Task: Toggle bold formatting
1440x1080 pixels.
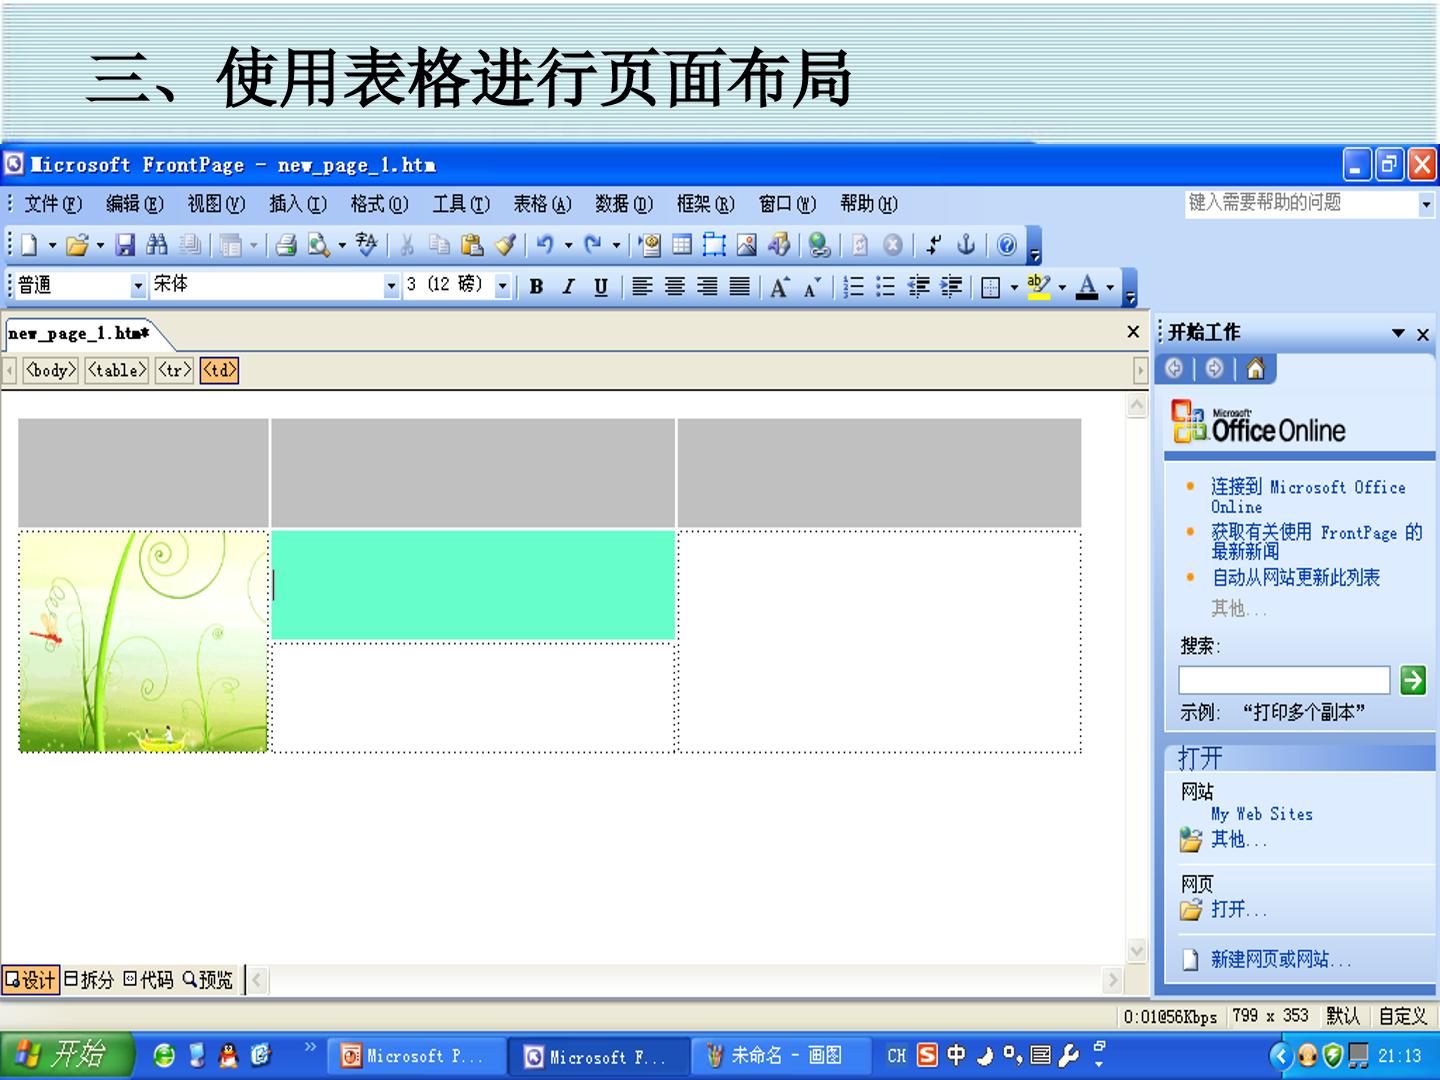Action: (x=537, y=287)
